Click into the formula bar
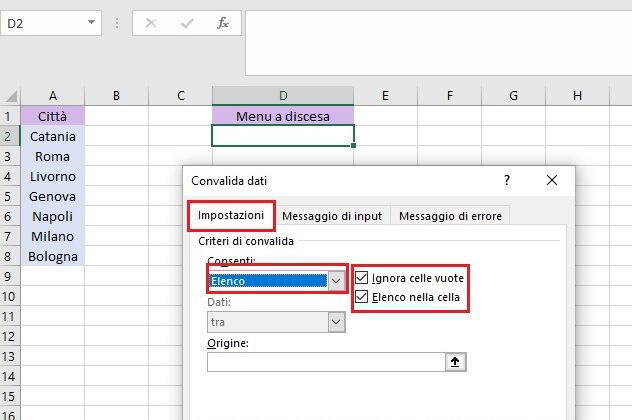Image resolution: width=632 pixels, height=420 pixels. (x=439, y=43)
